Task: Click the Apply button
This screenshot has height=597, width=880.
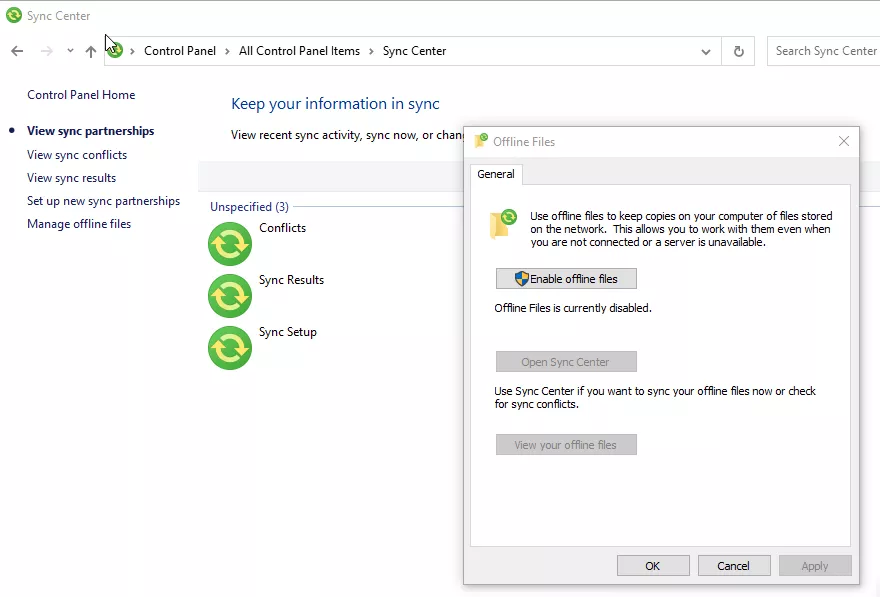Action: (x=815, y=566)
